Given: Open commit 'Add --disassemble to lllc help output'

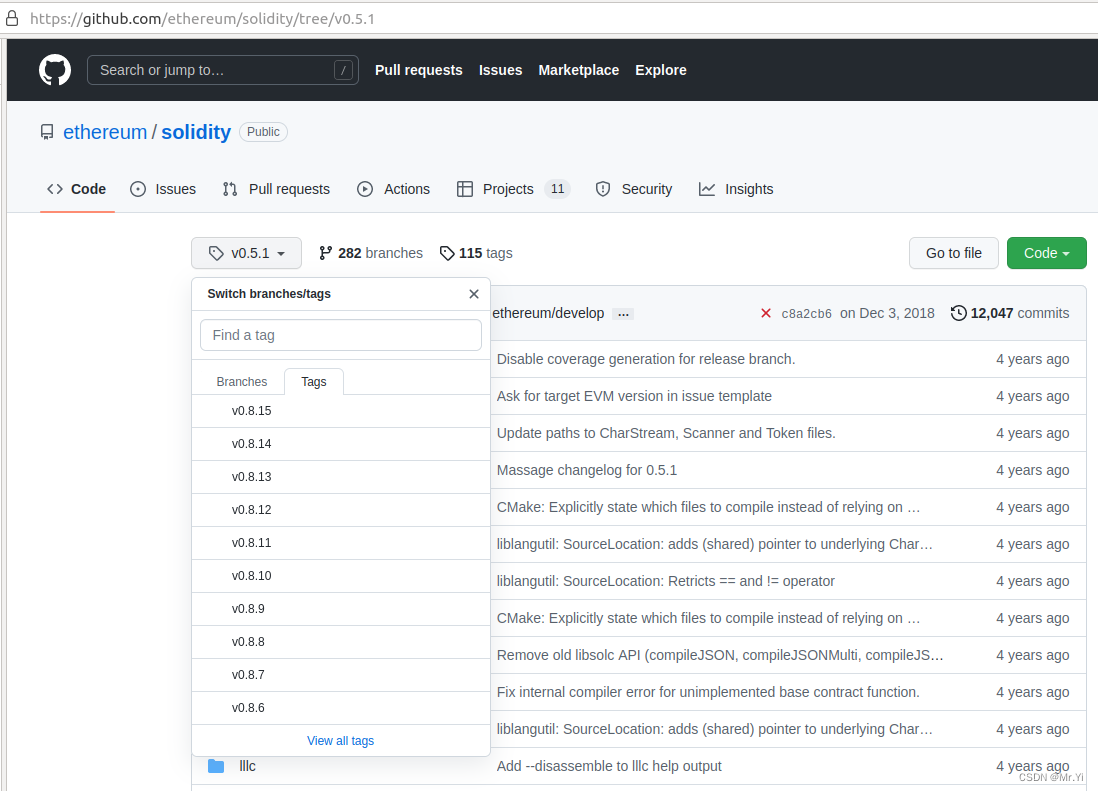Looking at the screenshot, I should 609,766.
